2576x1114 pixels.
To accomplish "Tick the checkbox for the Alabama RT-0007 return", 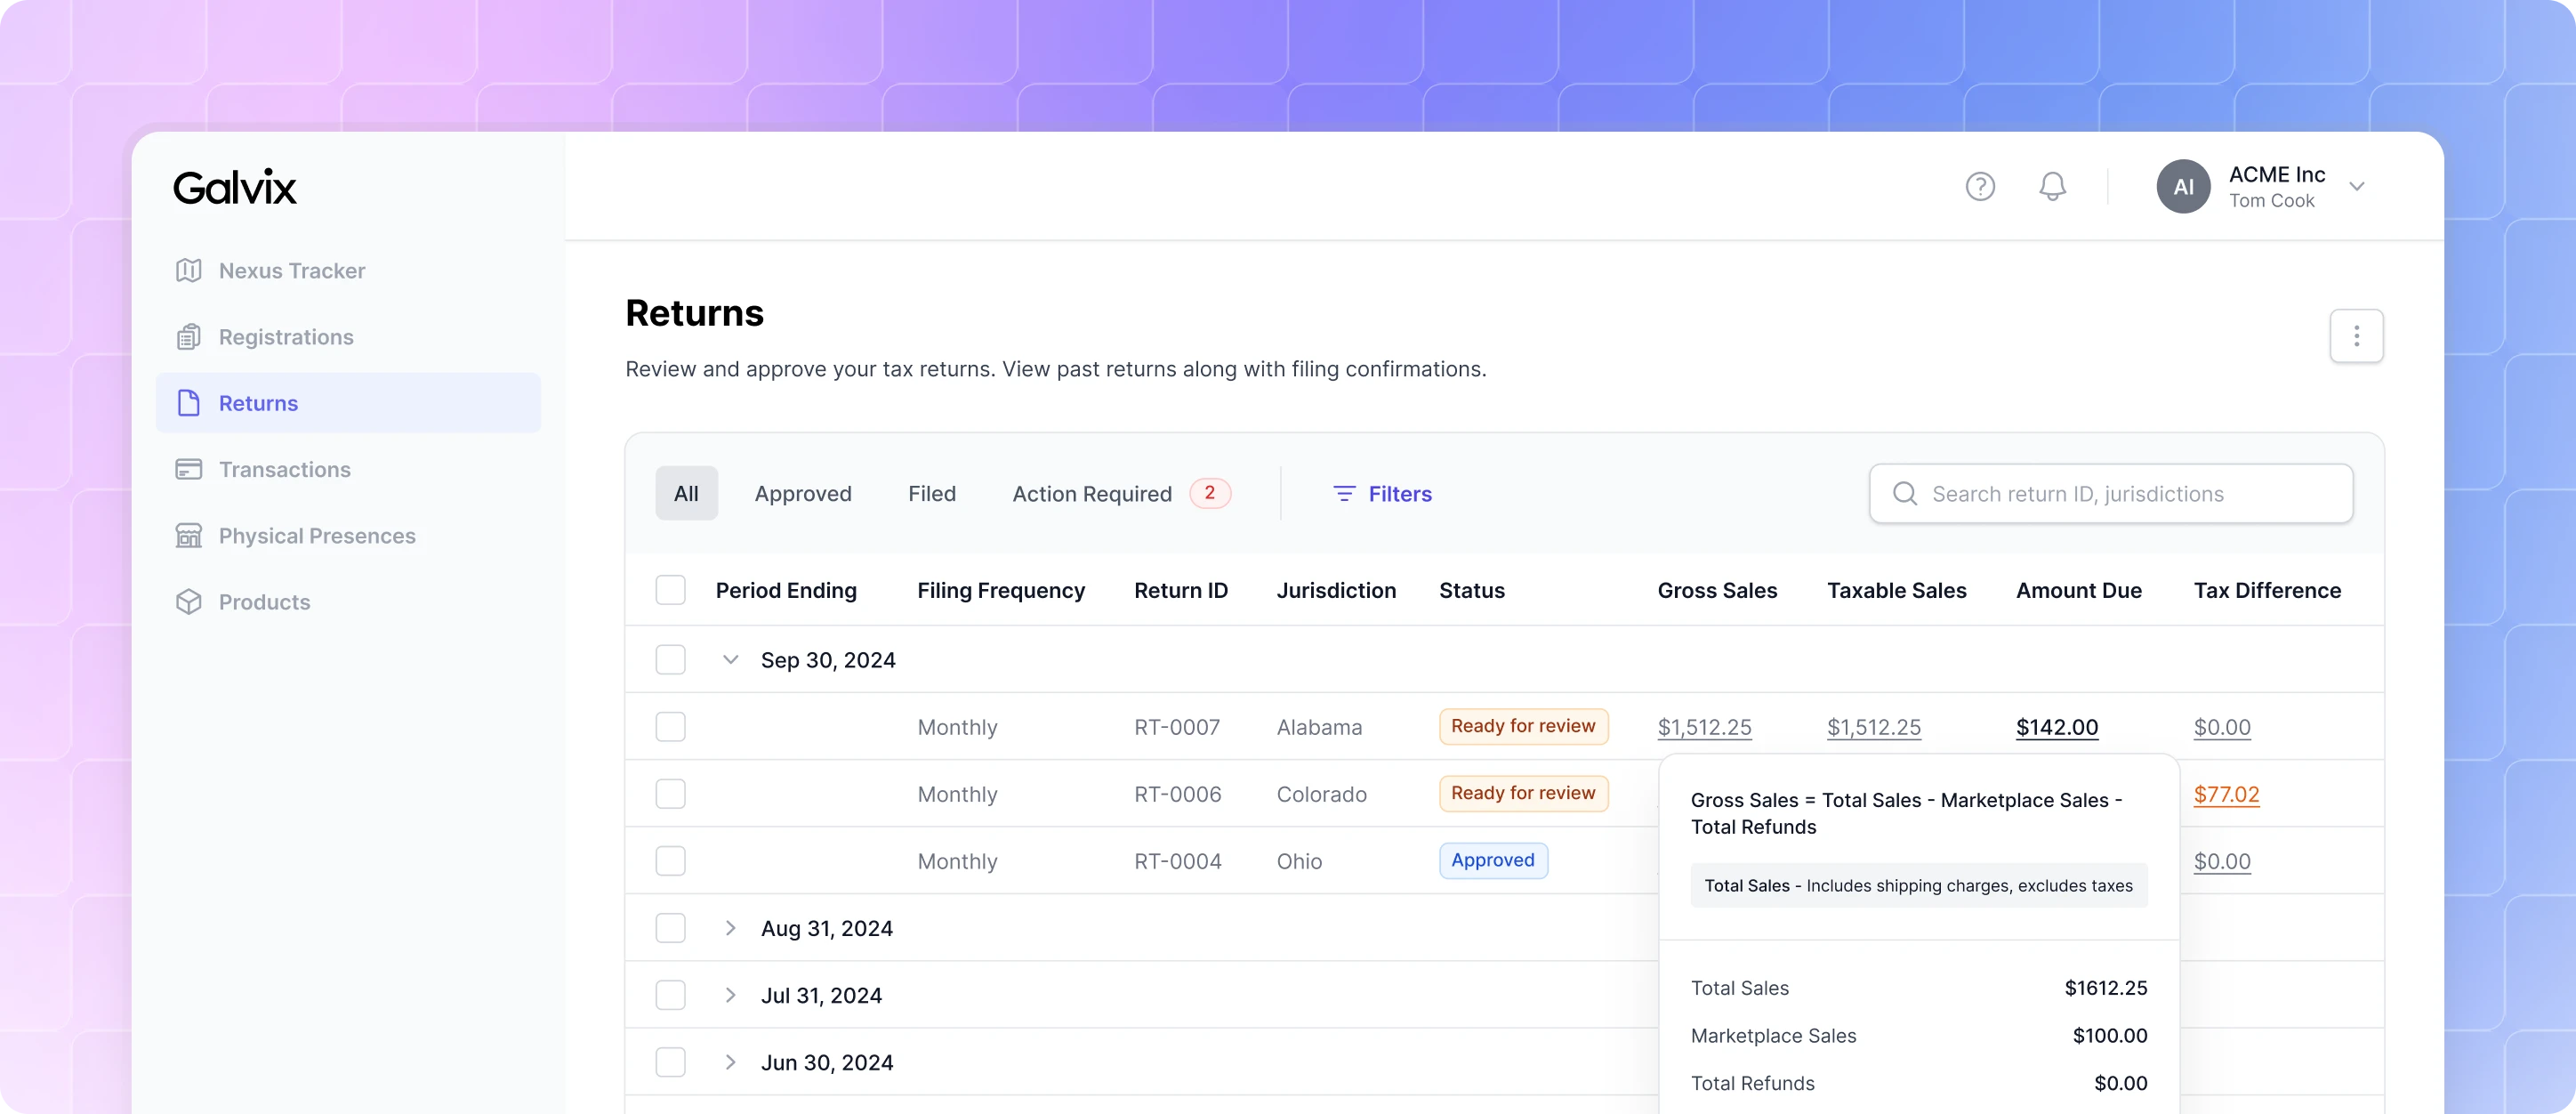I will coord(670,727).
